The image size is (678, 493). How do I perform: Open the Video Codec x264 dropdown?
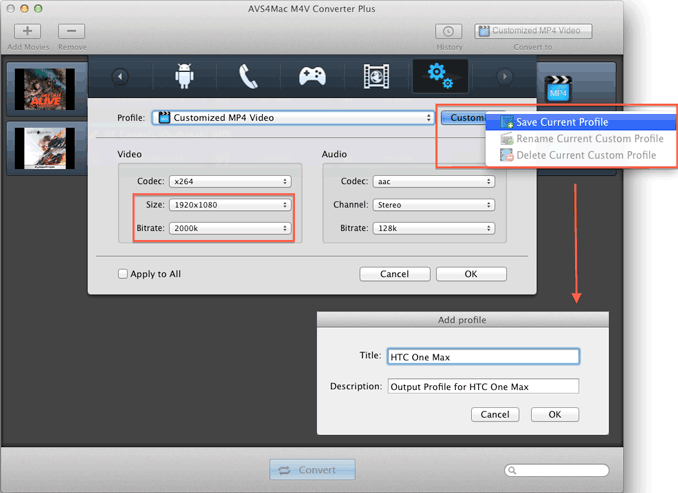click(x=230, y=181)
